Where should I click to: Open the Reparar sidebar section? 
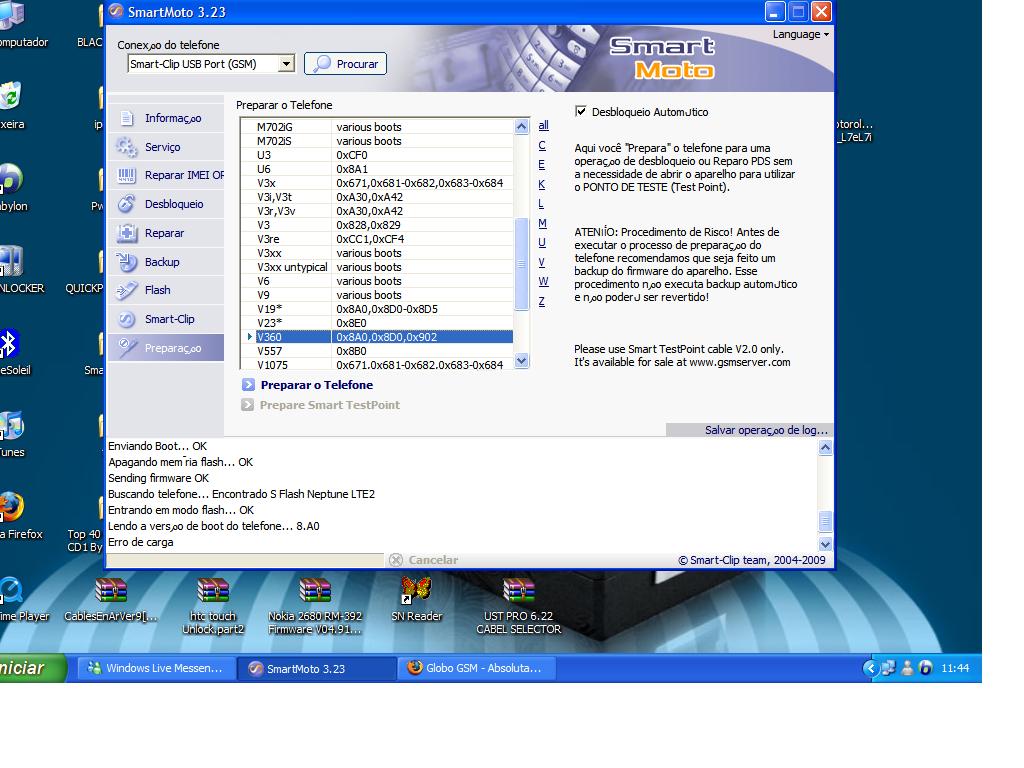[x=166, y=233]
